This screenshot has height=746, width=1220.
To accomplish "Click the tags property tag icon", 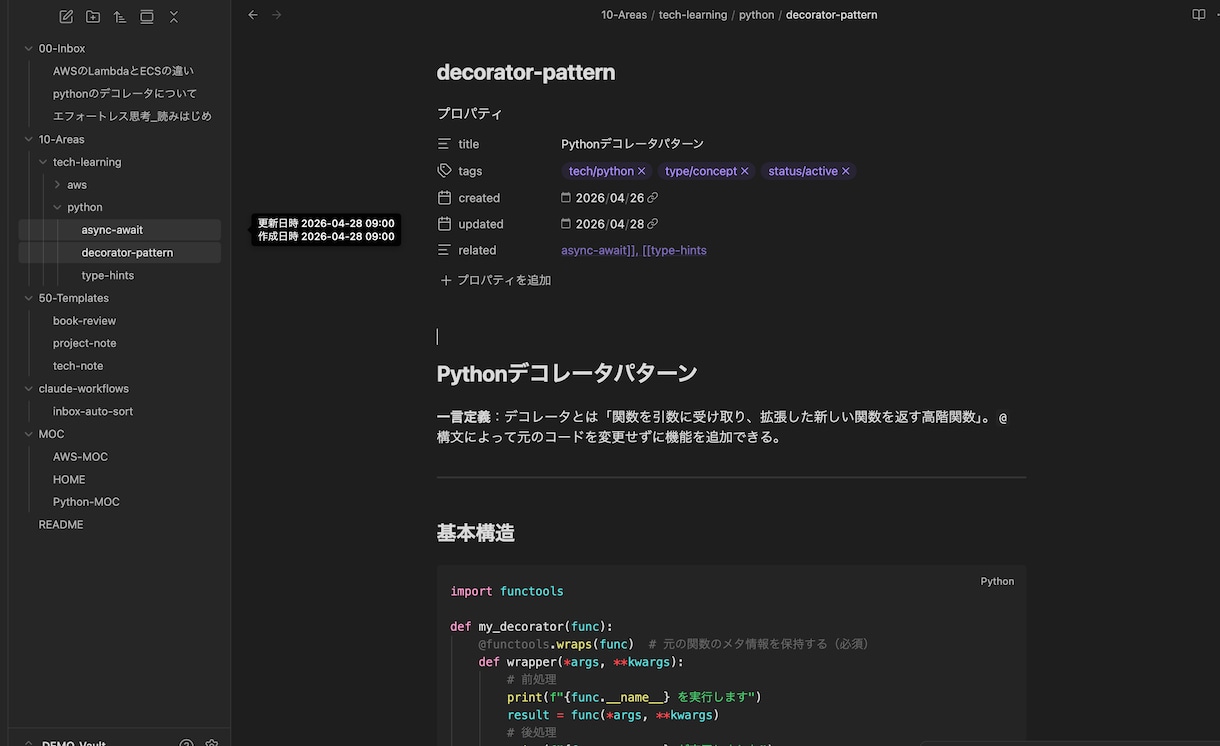I will [445, 171].
